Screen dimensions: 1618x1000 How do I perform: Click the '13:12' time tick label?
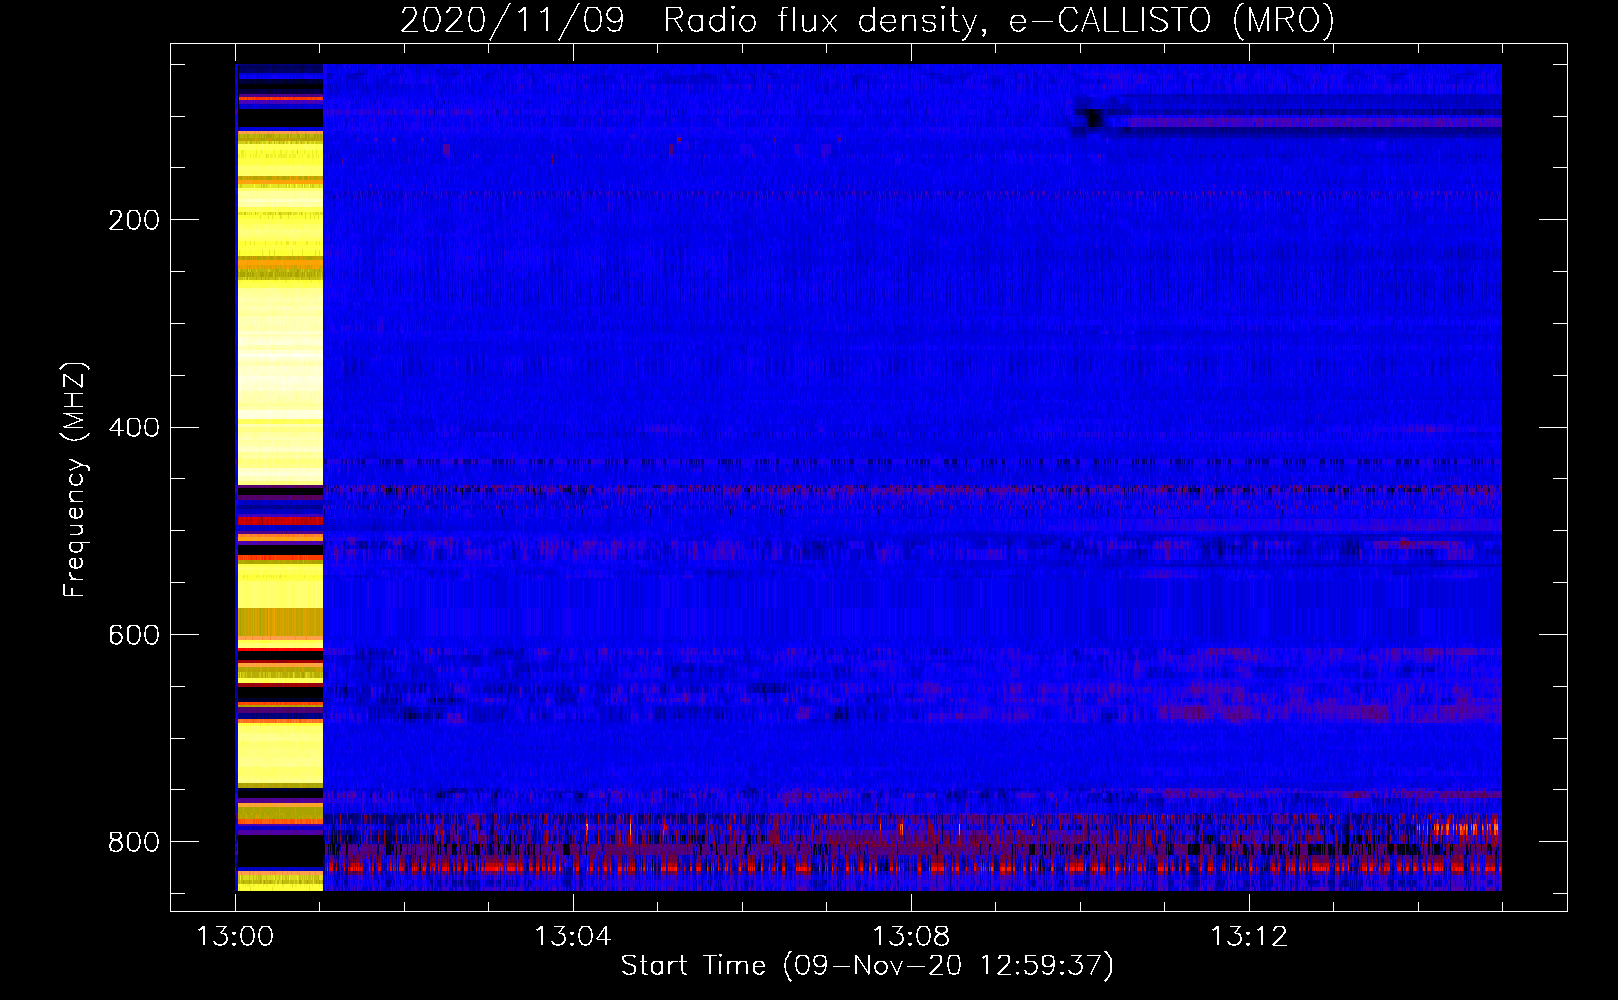click(1249, 937)
